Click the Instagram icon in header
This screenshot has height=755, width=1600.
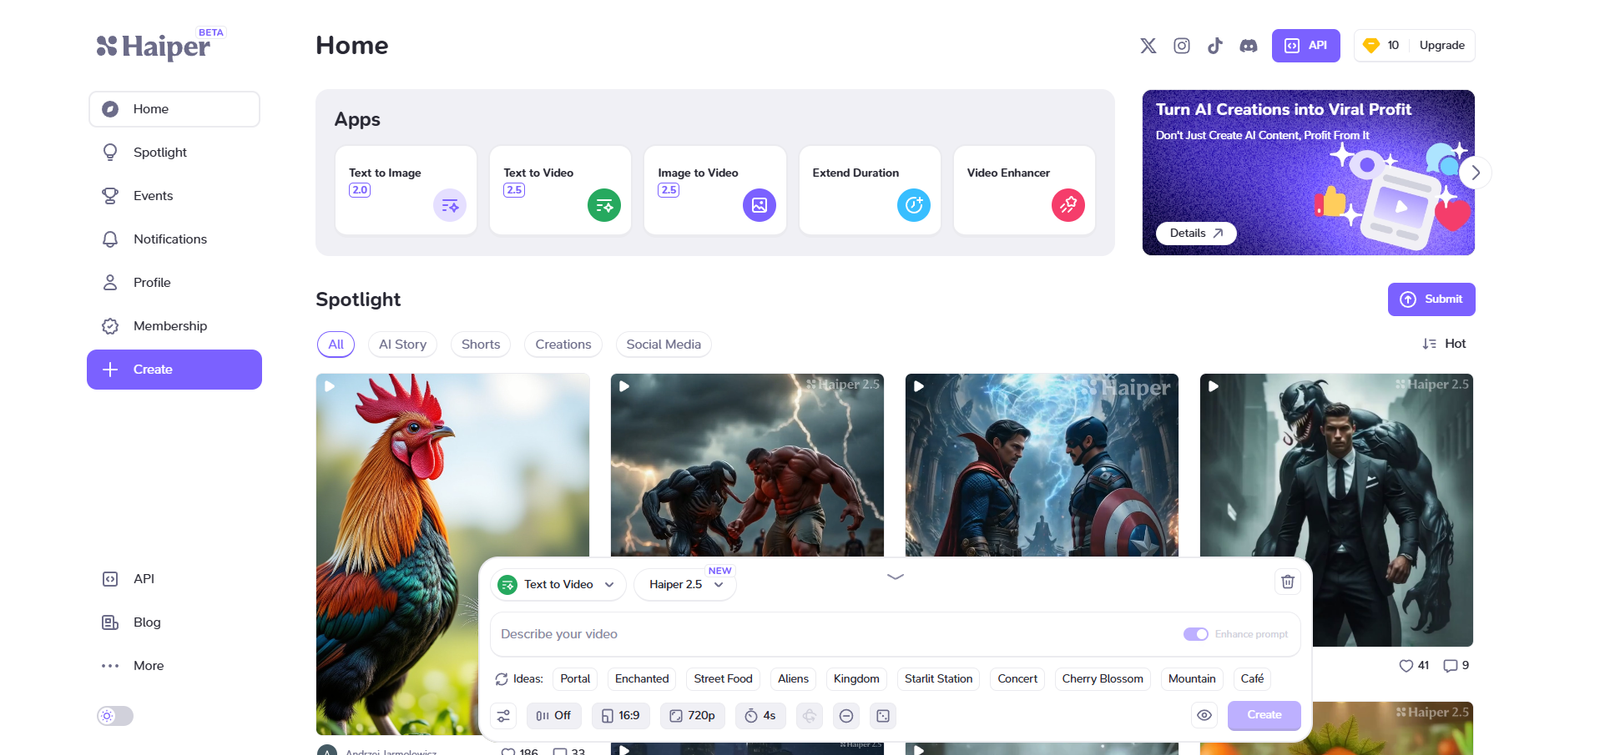(1181, 46)
